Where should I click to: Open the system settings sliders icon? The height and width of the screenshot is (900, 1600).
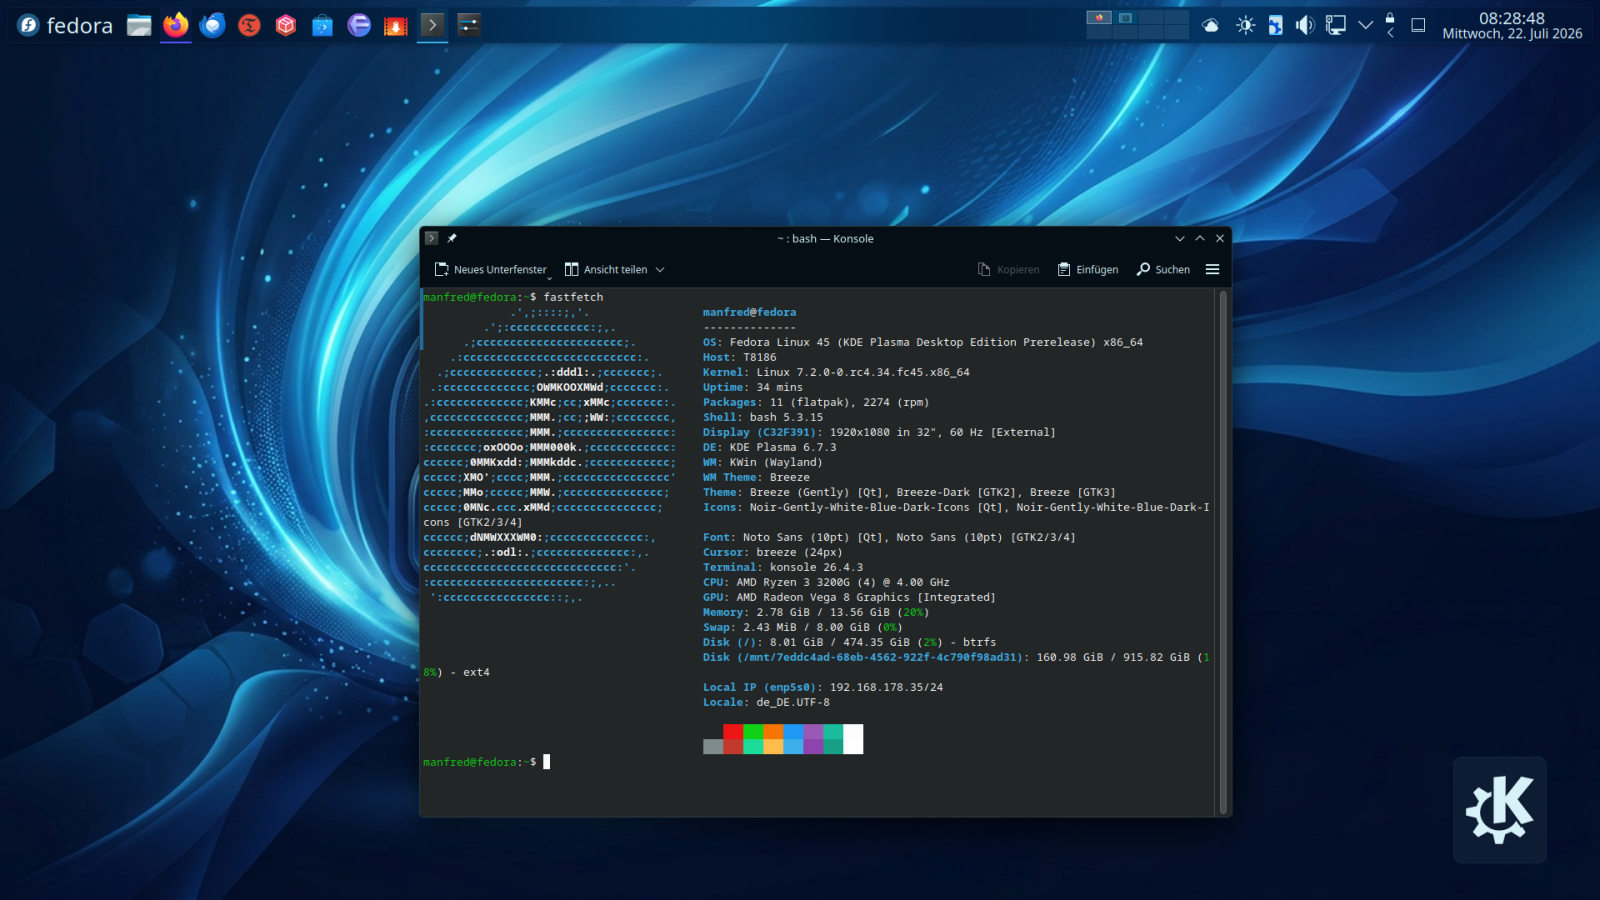click(469, 25)
